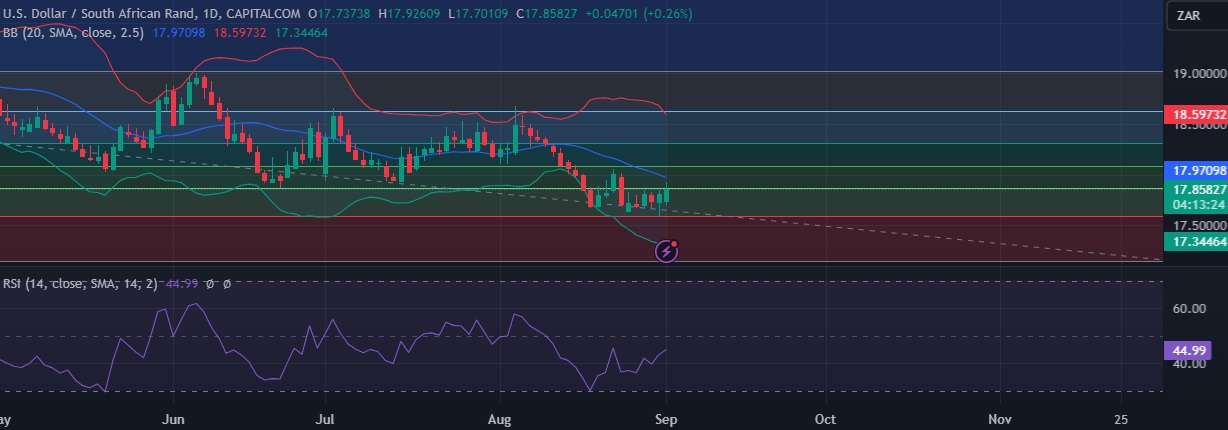Click the 17.50000 price scale label
Viewport: 1228px width, 430px height.
coord(1199,226)
